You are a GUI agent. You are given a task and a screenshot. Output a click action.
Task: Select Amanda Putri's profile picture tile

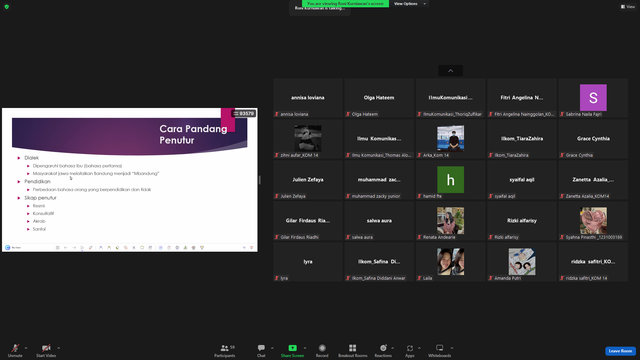[522, 262]
